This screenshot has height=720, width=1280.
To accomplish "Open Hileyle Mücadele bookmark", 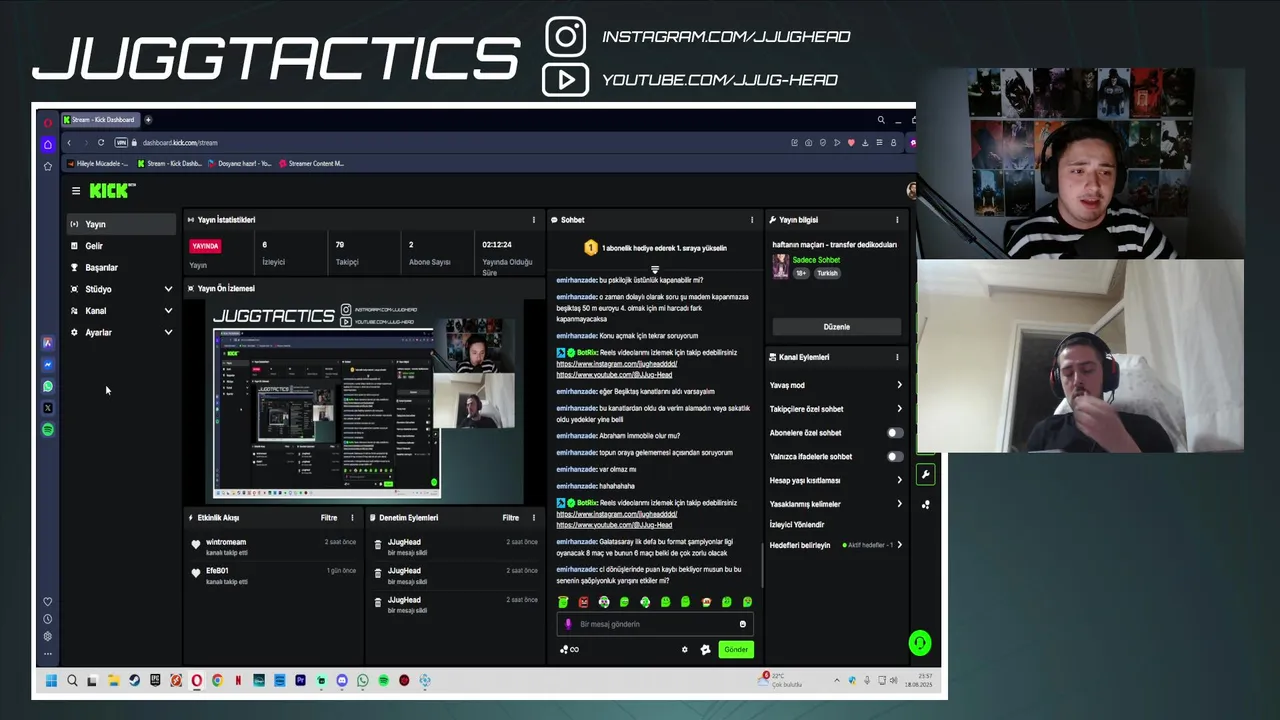I will (97, 163).
